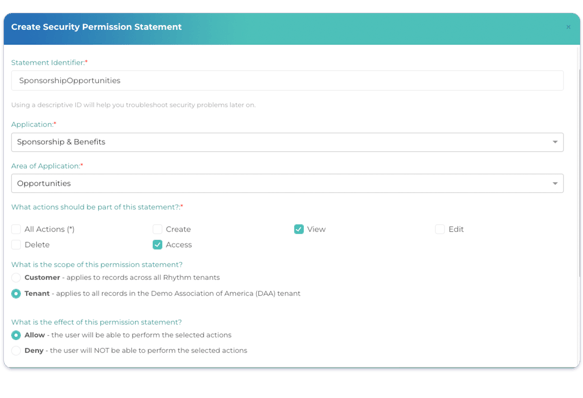Viewport: 583px width, 398px height.
Task: Click the Deny option label text
Action: coord(34,350)
